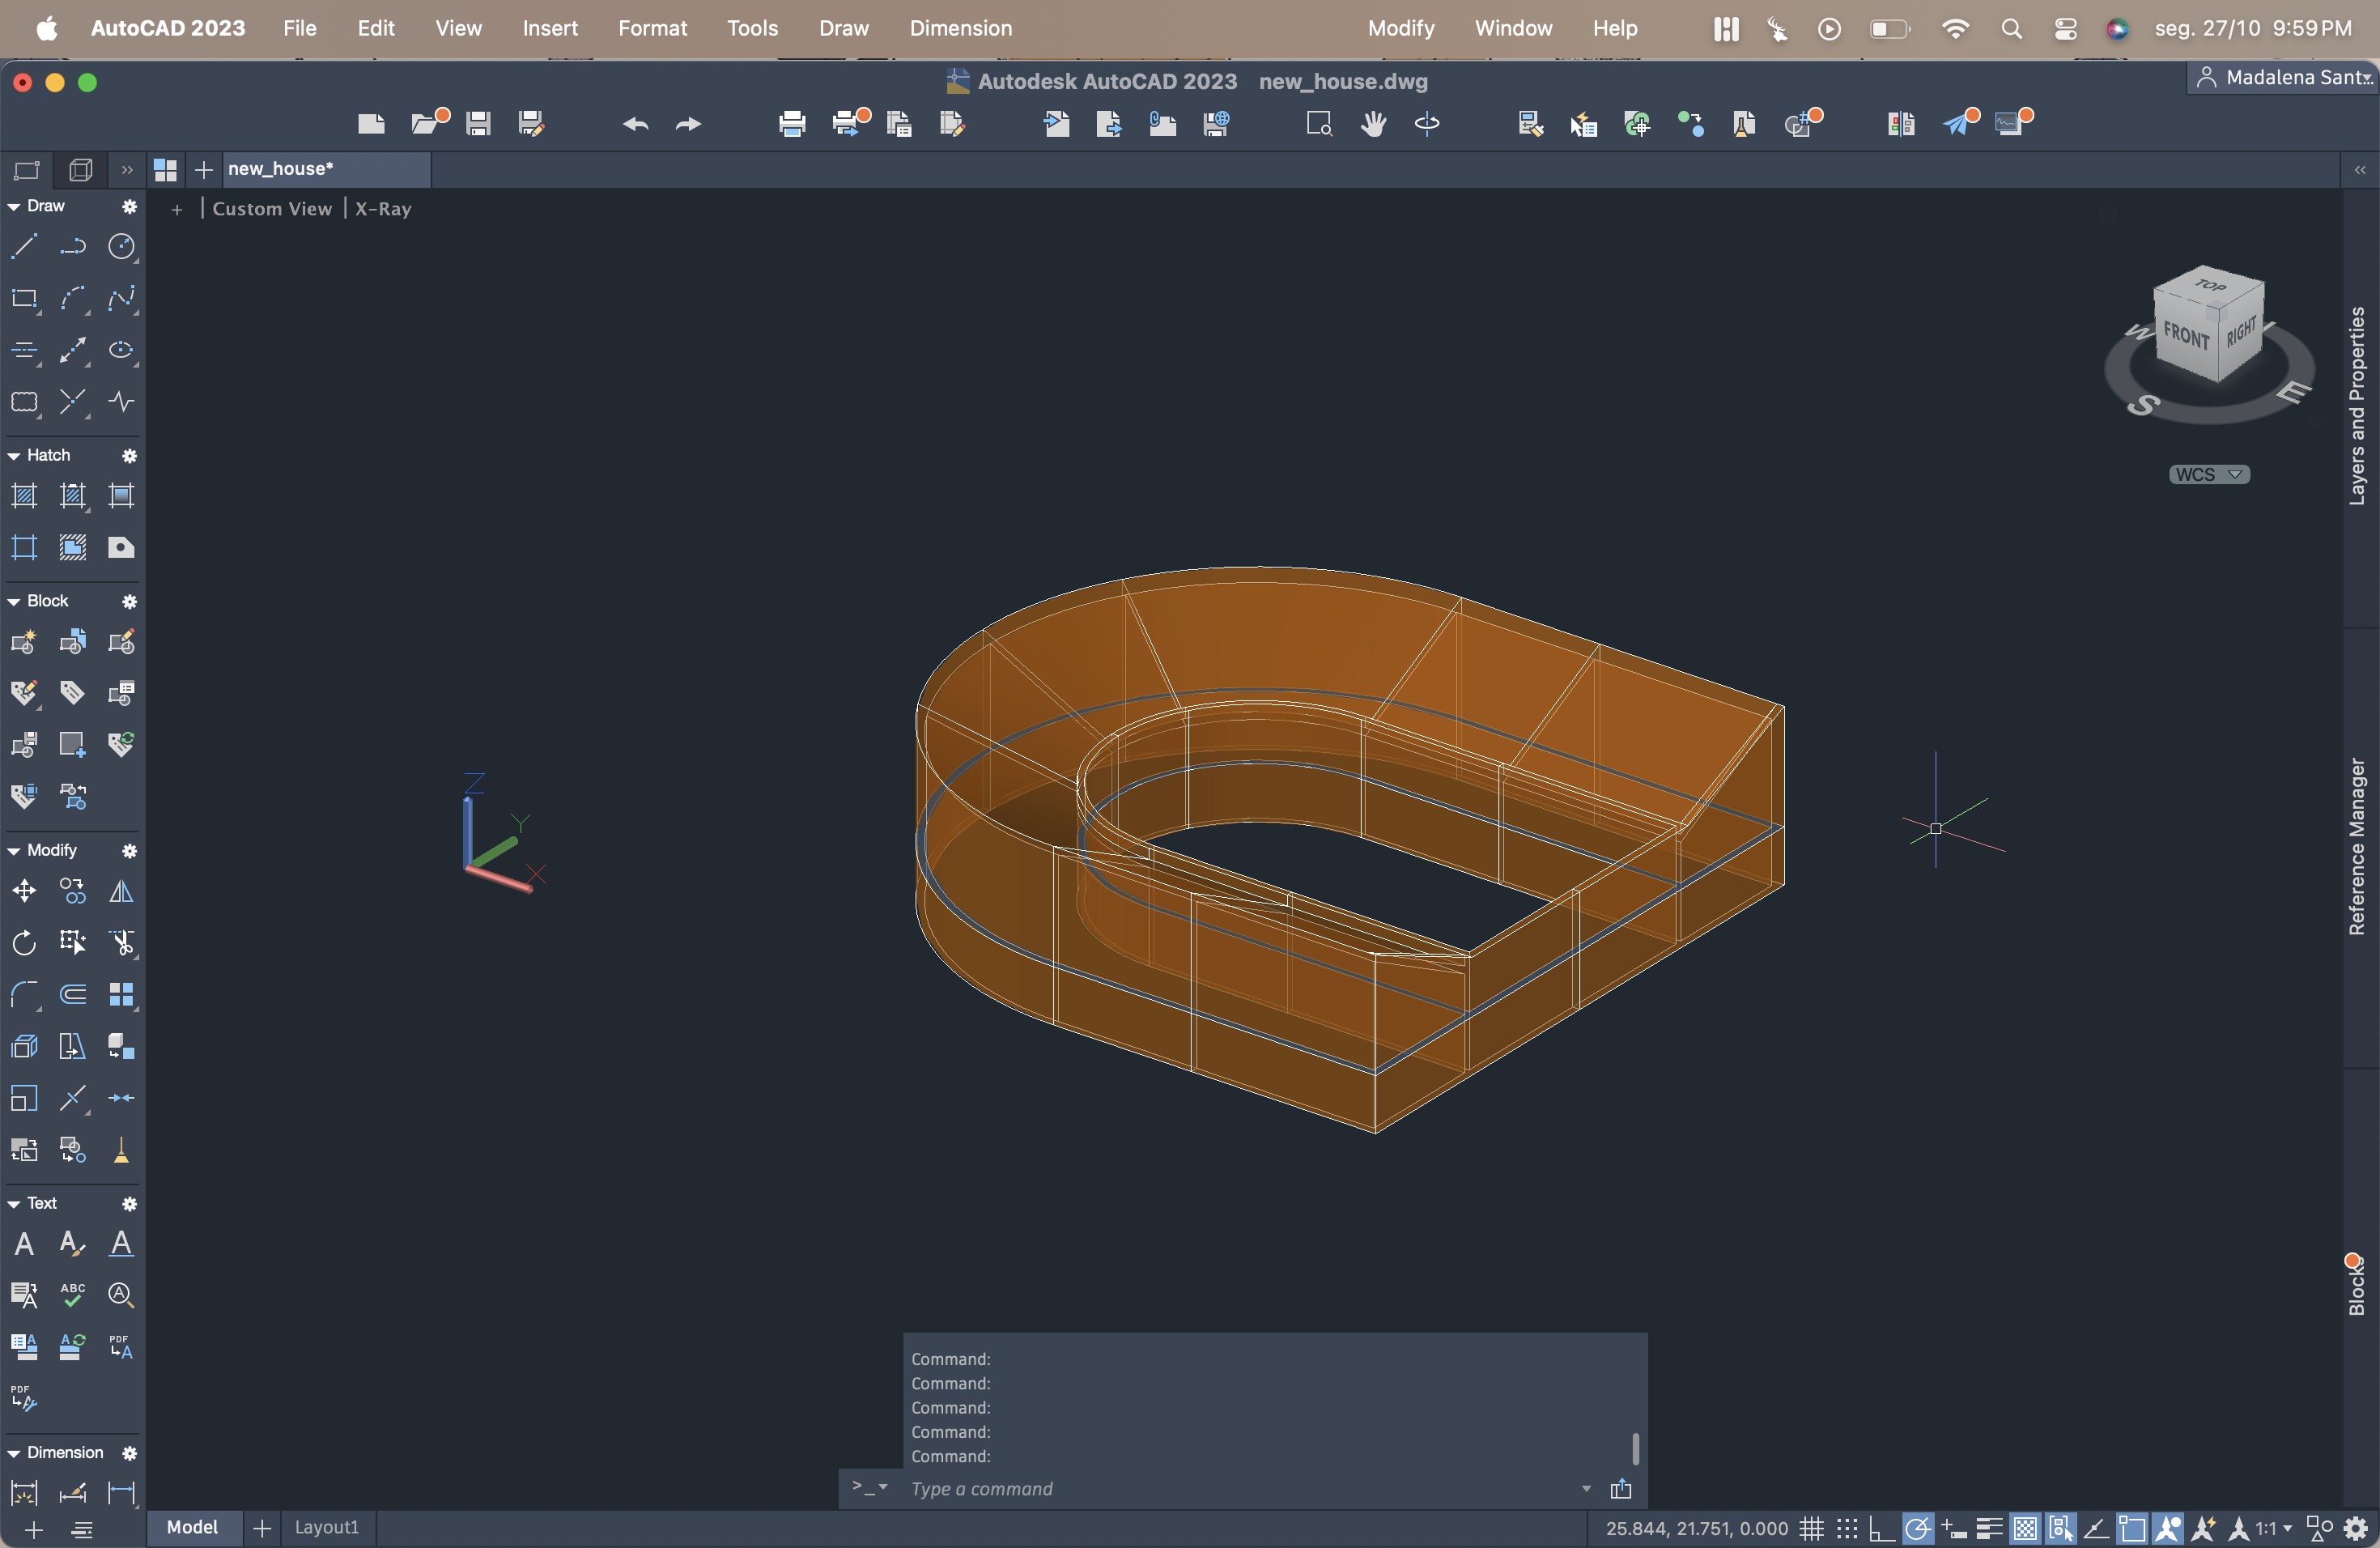Click the Move tool in Modify panel
Image resolution: width=2380 pixels, height=1548 pixels.
[24, 890]
